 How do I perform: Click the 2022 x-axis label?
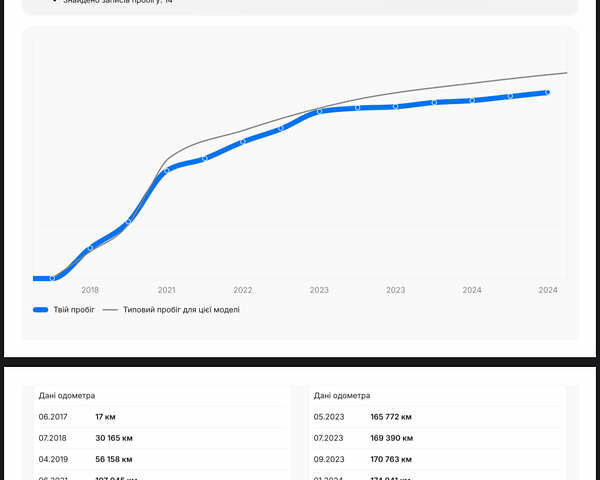click(243, 290)
